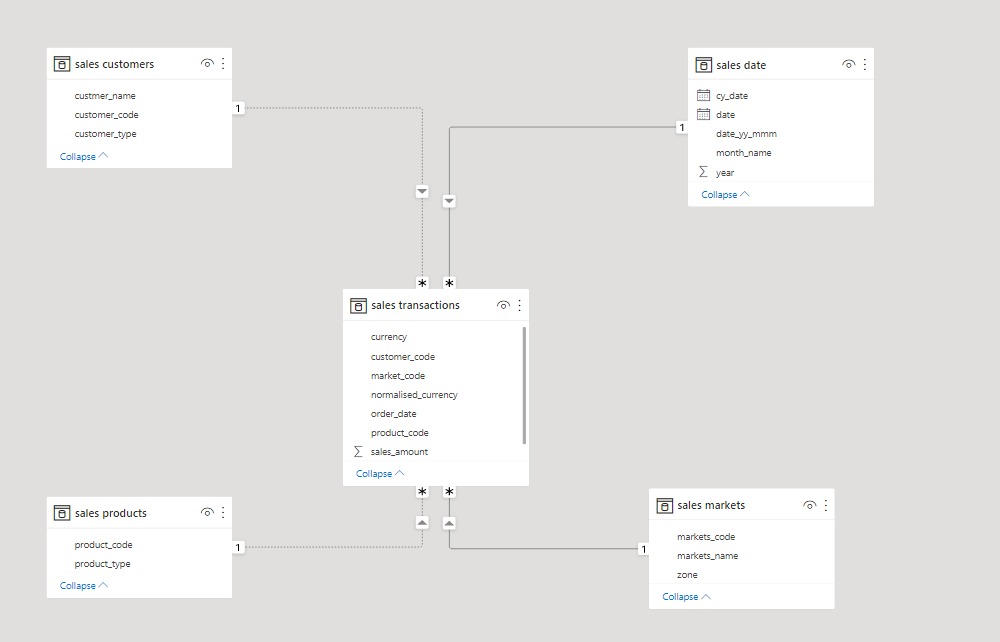Select the sales products table header title
The width and height of the screenshot is (1000, 642).
110,513
